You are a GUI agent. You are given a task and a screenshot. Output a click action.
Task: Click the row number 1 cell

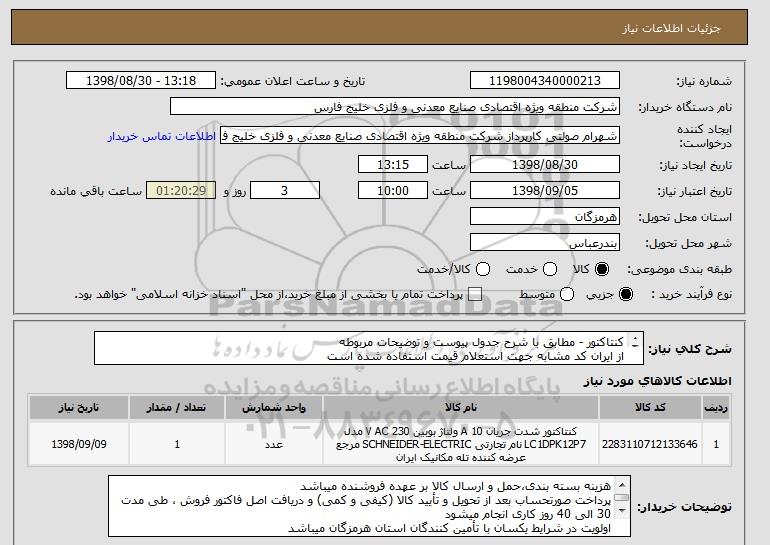(715, 444)
